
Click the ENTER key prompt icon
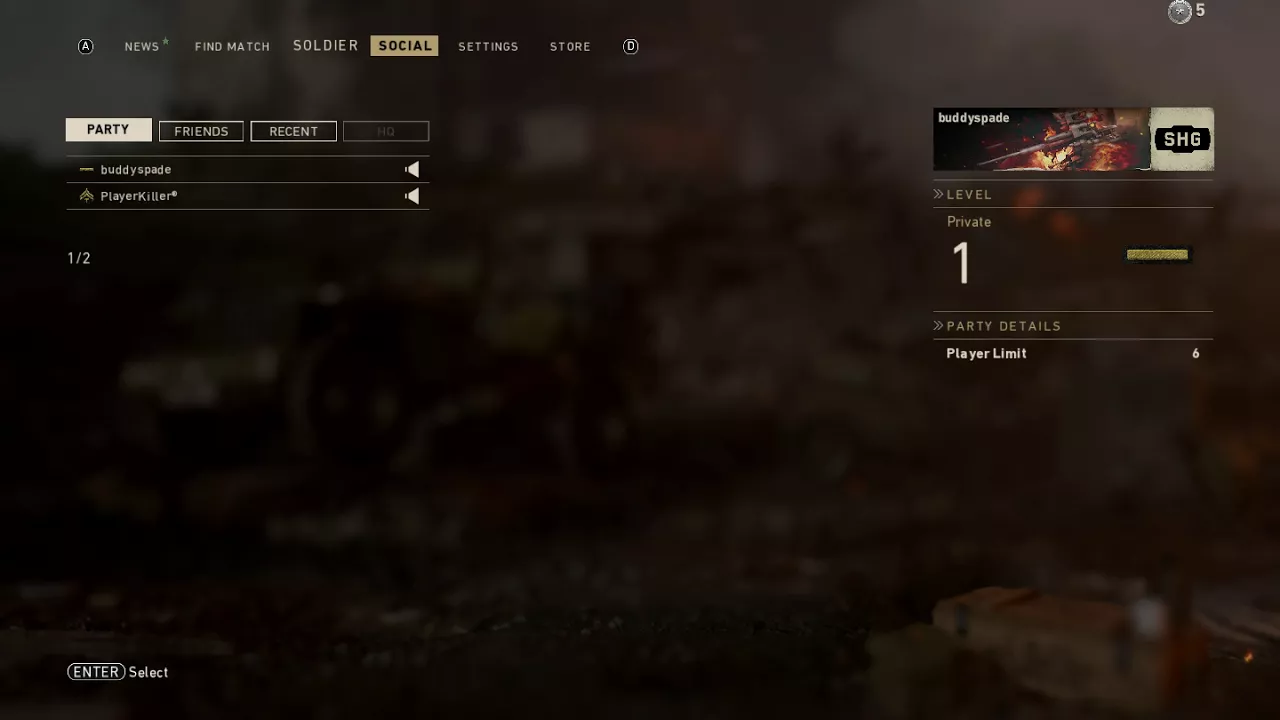click(96, 672)
